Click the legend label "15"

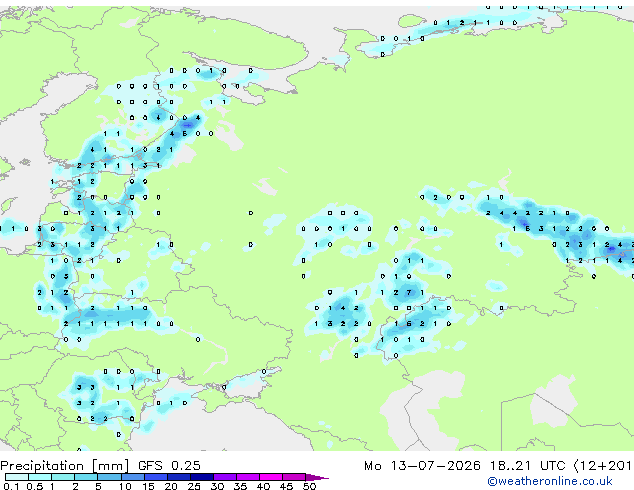click(x=148, y=486)
